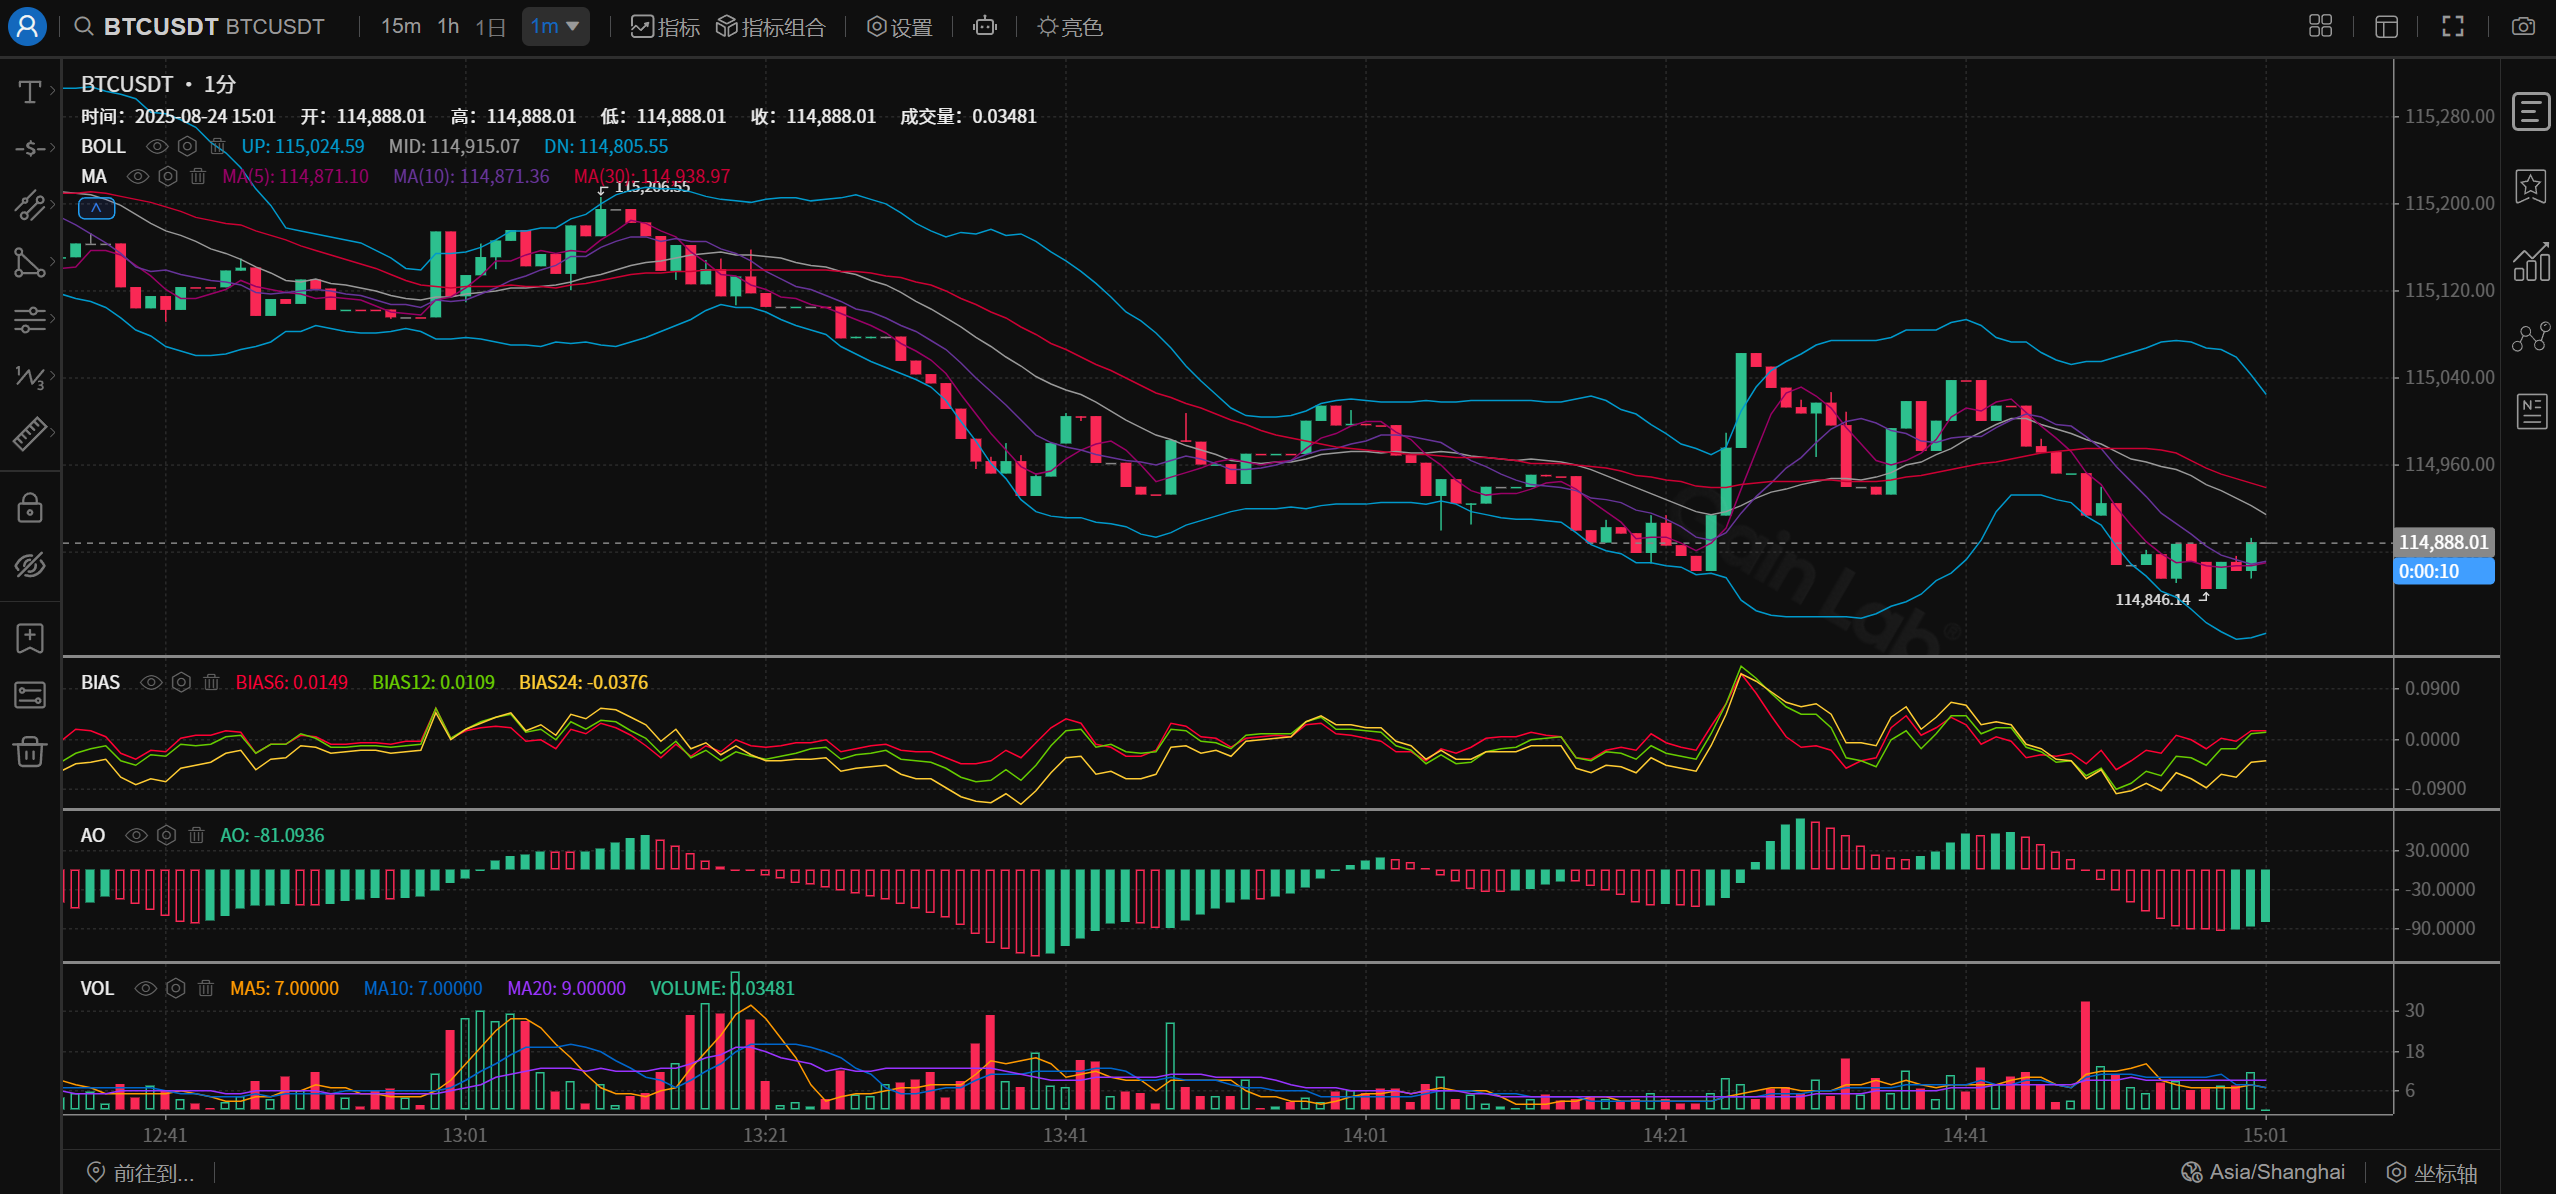This screenshot has height=1194, width=2556.
Task: Select the text annotation tool
Action: (29, 92)
